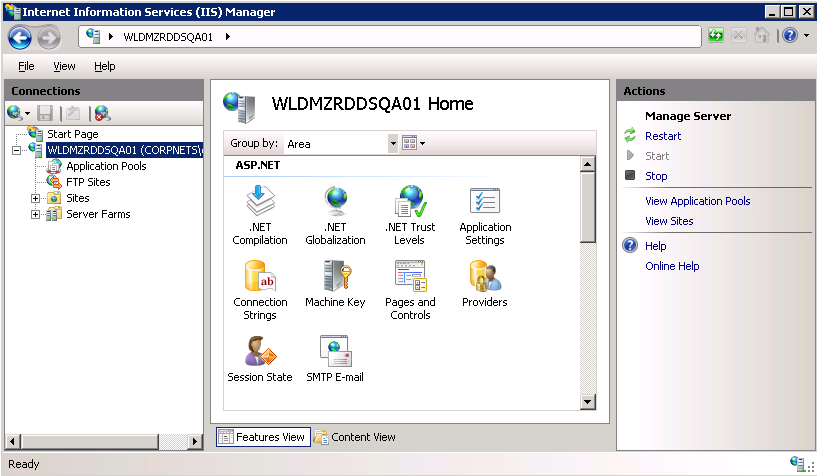Open the Providers feature
Image resolution: width=817 pixels, height=476 pixels.
485,284
